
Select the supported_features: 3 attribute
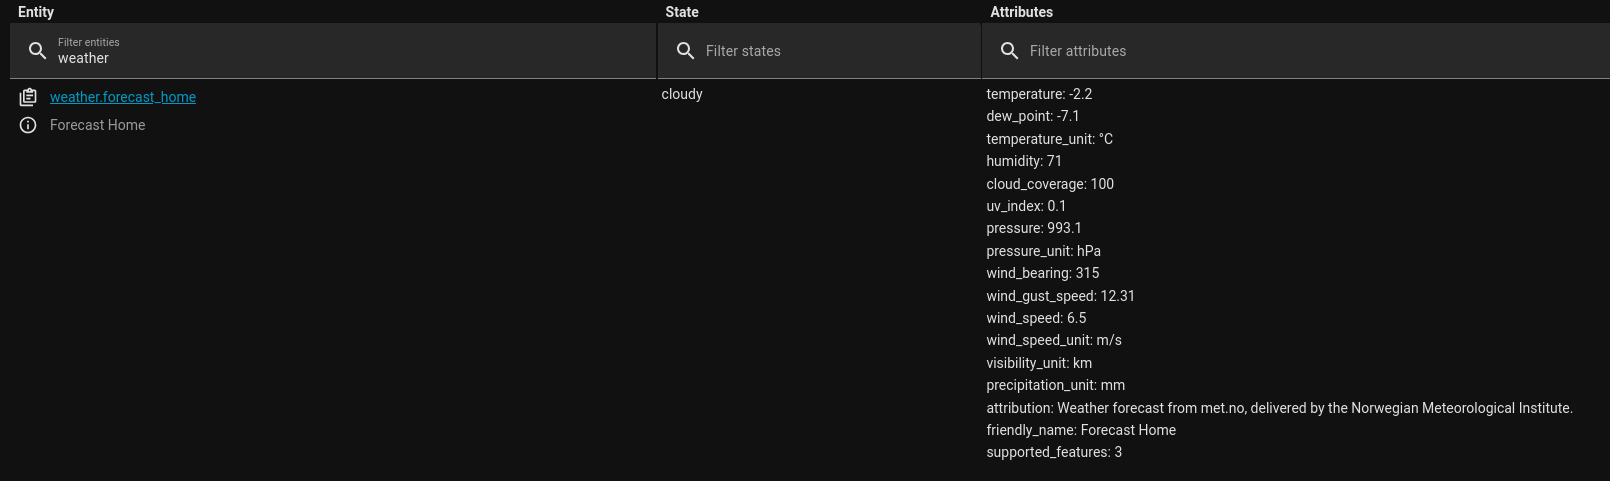tap(1054, 452)
